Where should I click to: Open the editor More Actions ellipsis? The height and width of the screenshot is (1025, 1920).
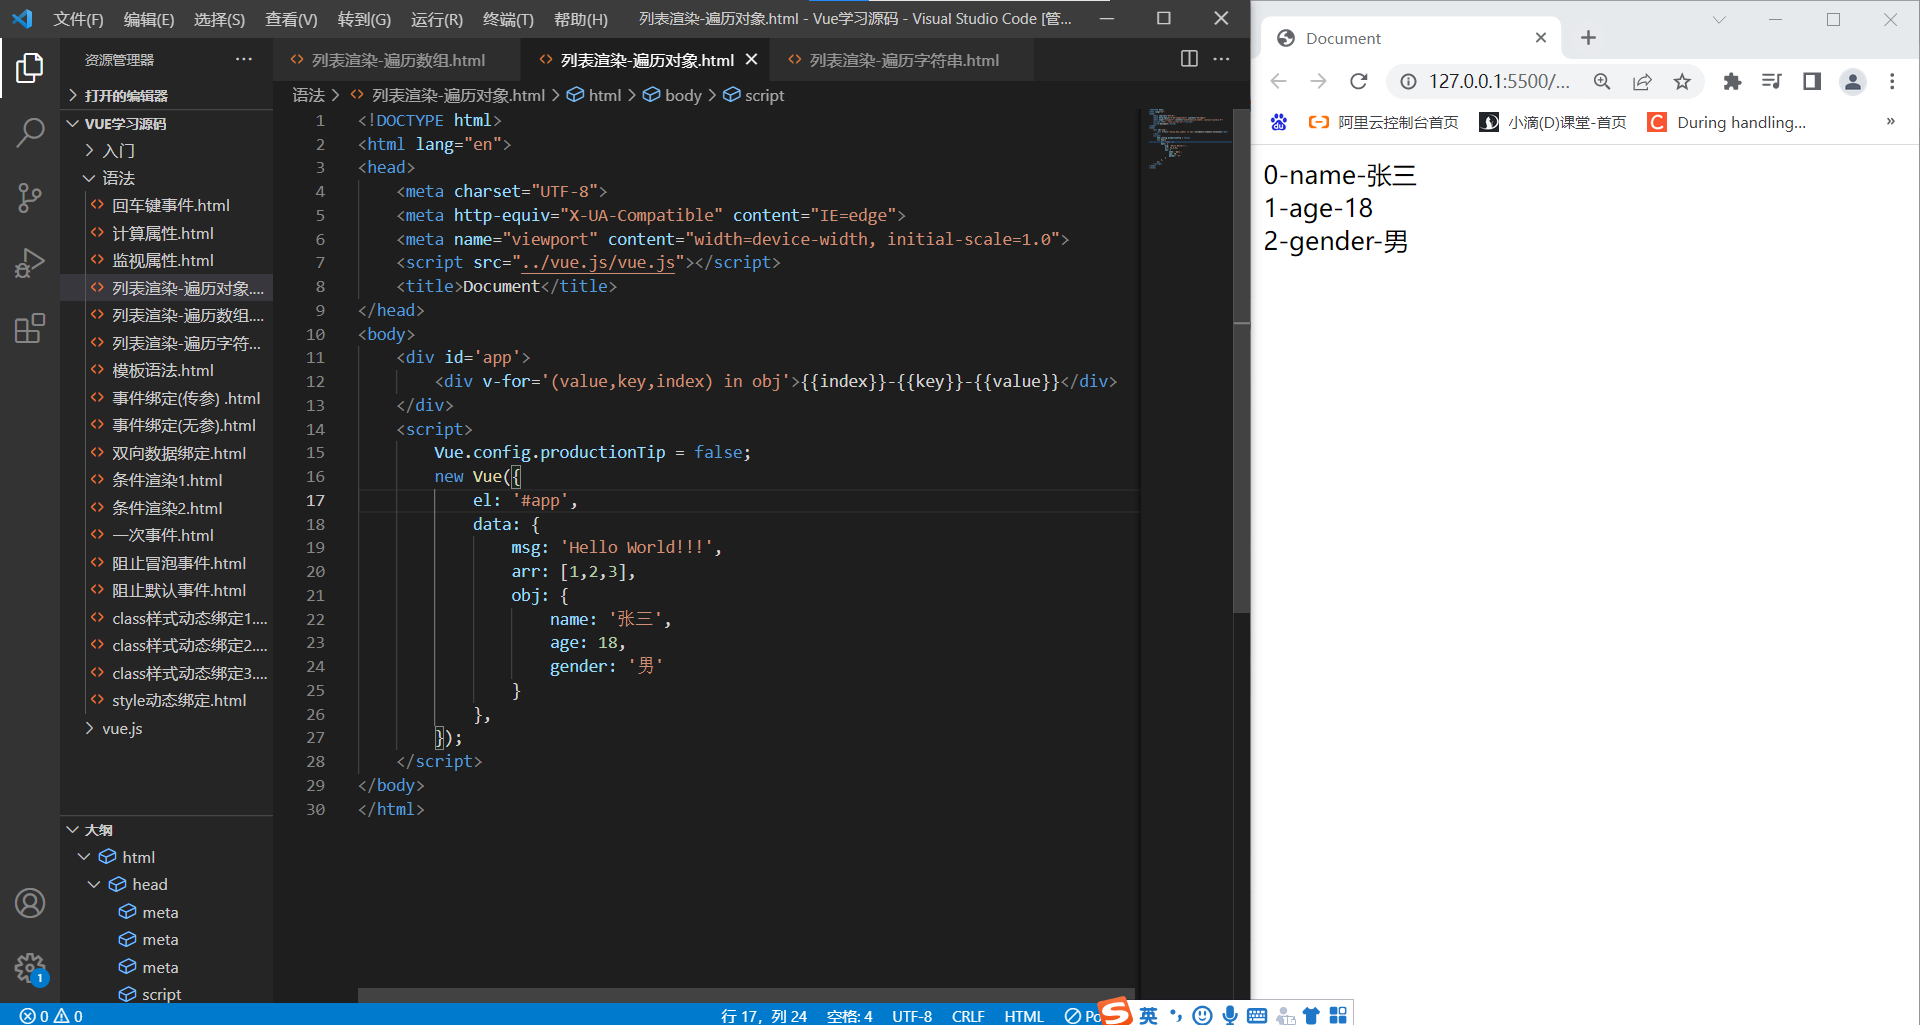click(x=1221, y=59)
